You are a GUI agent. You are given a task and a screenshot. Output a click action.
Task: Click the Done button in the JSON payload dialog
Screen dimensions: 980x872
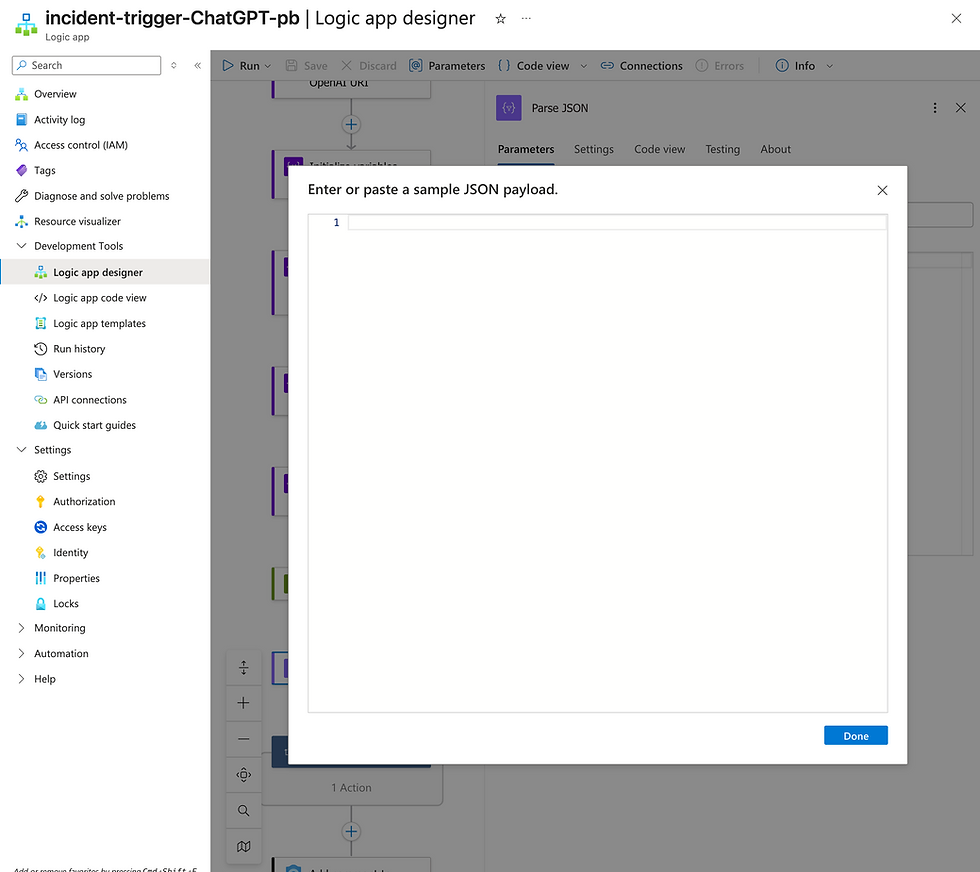pos(855,736)
